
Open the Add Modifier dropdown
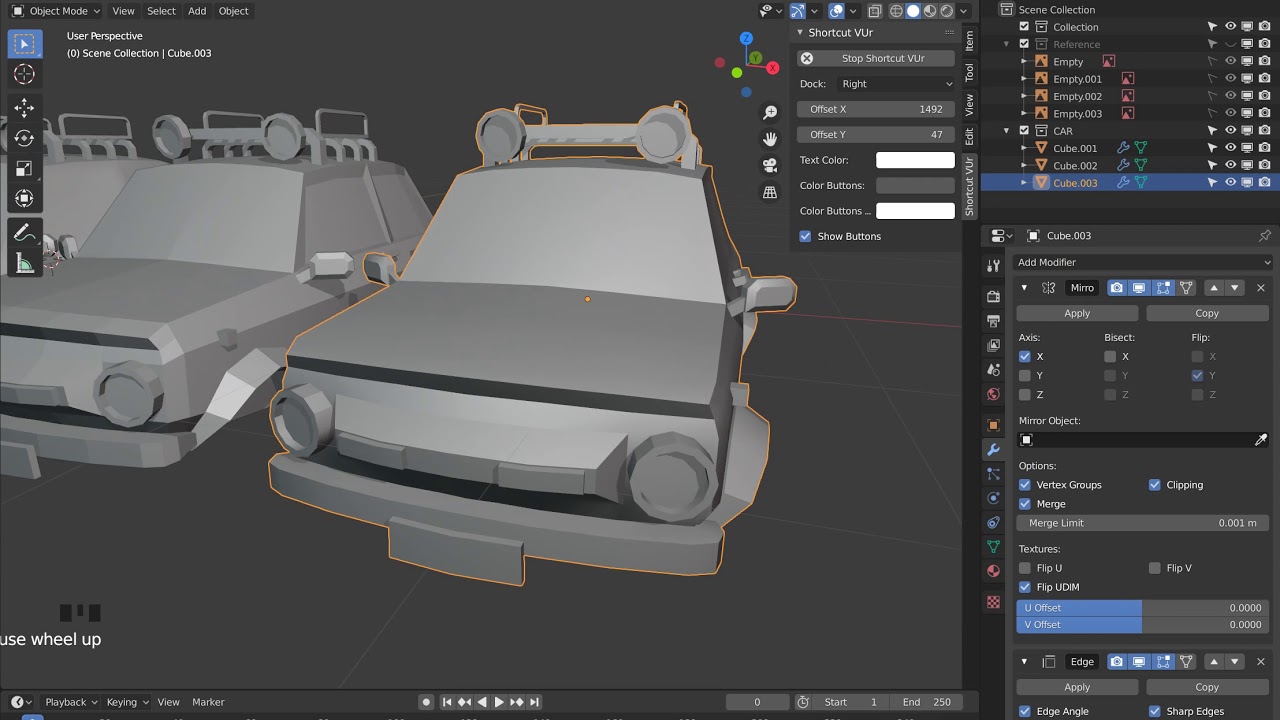pos(1143,262)
